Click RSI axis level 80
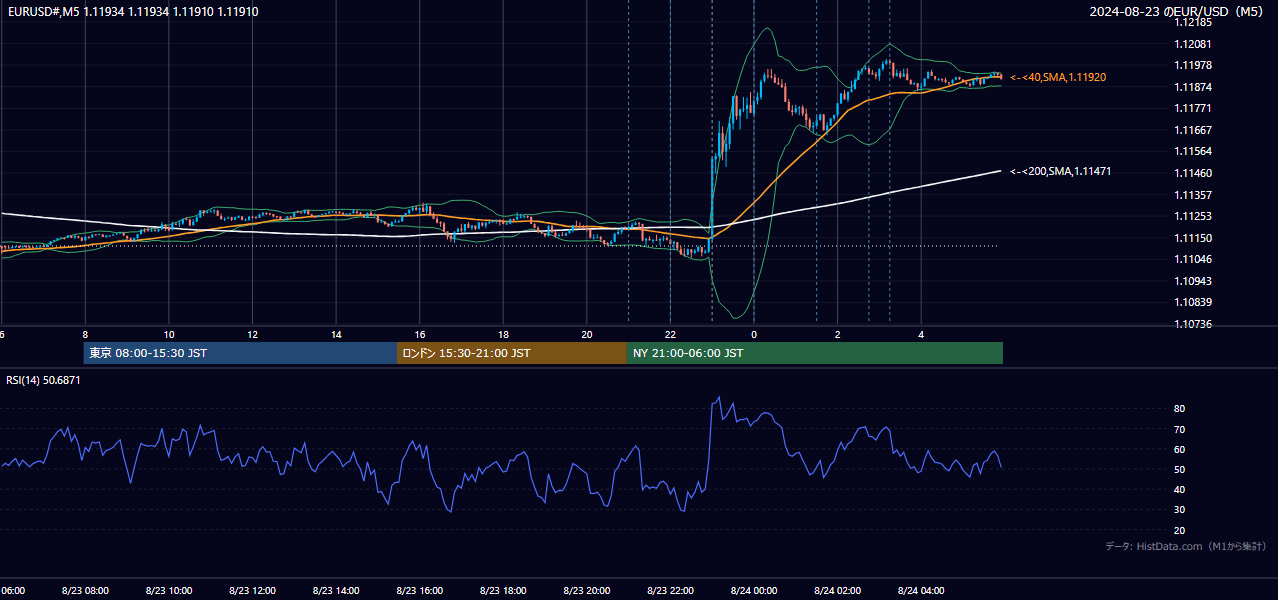The height and width of the screenshot is (600, 1278). point(1180,409)
